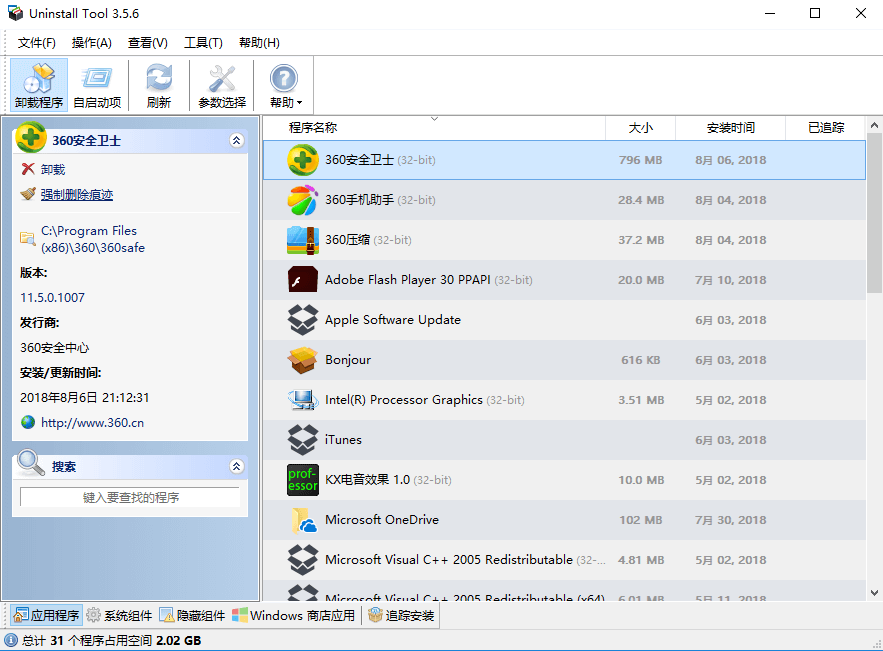
Task: Select Intel(R) Processor Graphics row name
Action: (404, 400)
